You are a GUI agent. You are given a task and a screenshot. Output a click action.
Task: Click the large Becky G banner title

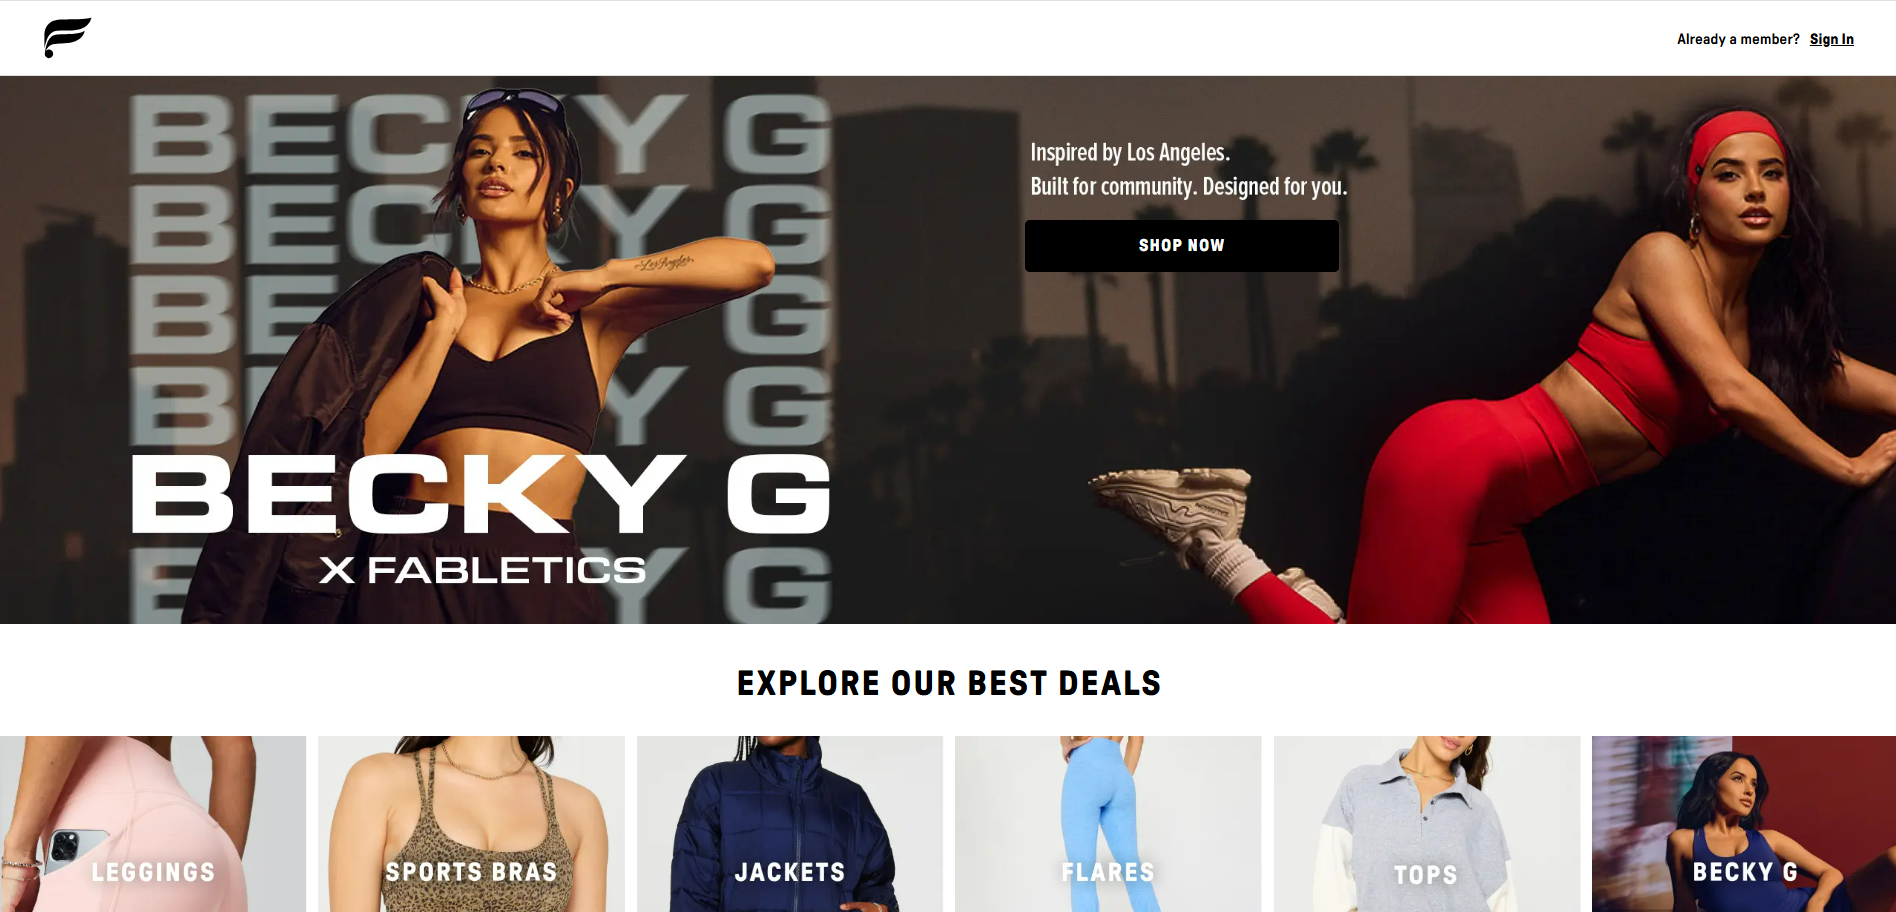coord(481,494)
